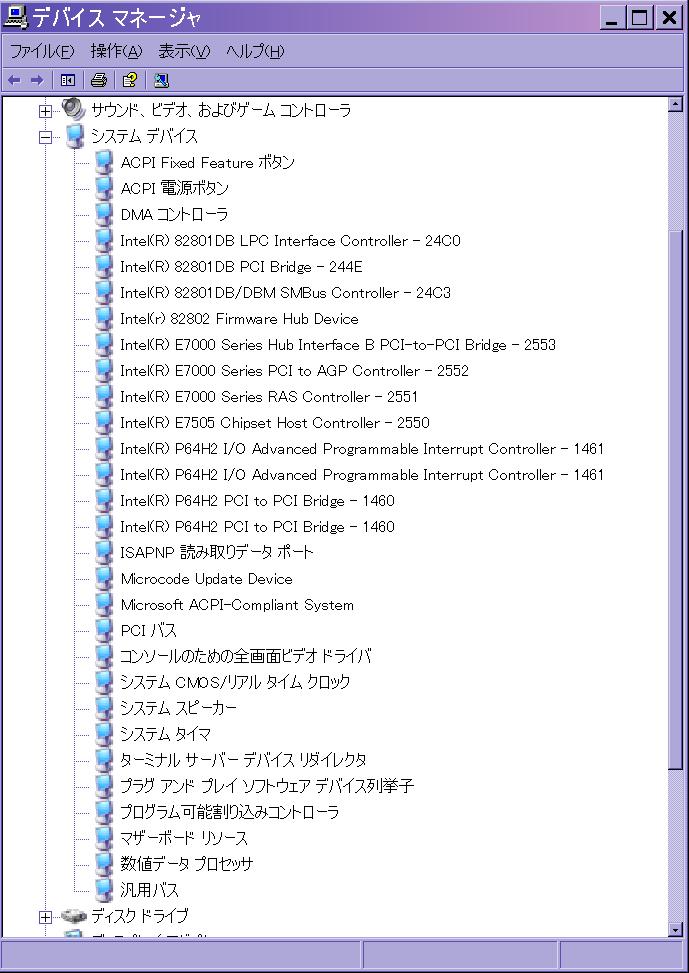The width and height of the screenshot is (689, 973).
Task: Select E7000 Series PCI to AGP Controller - 2552
Action: (294, 371)
